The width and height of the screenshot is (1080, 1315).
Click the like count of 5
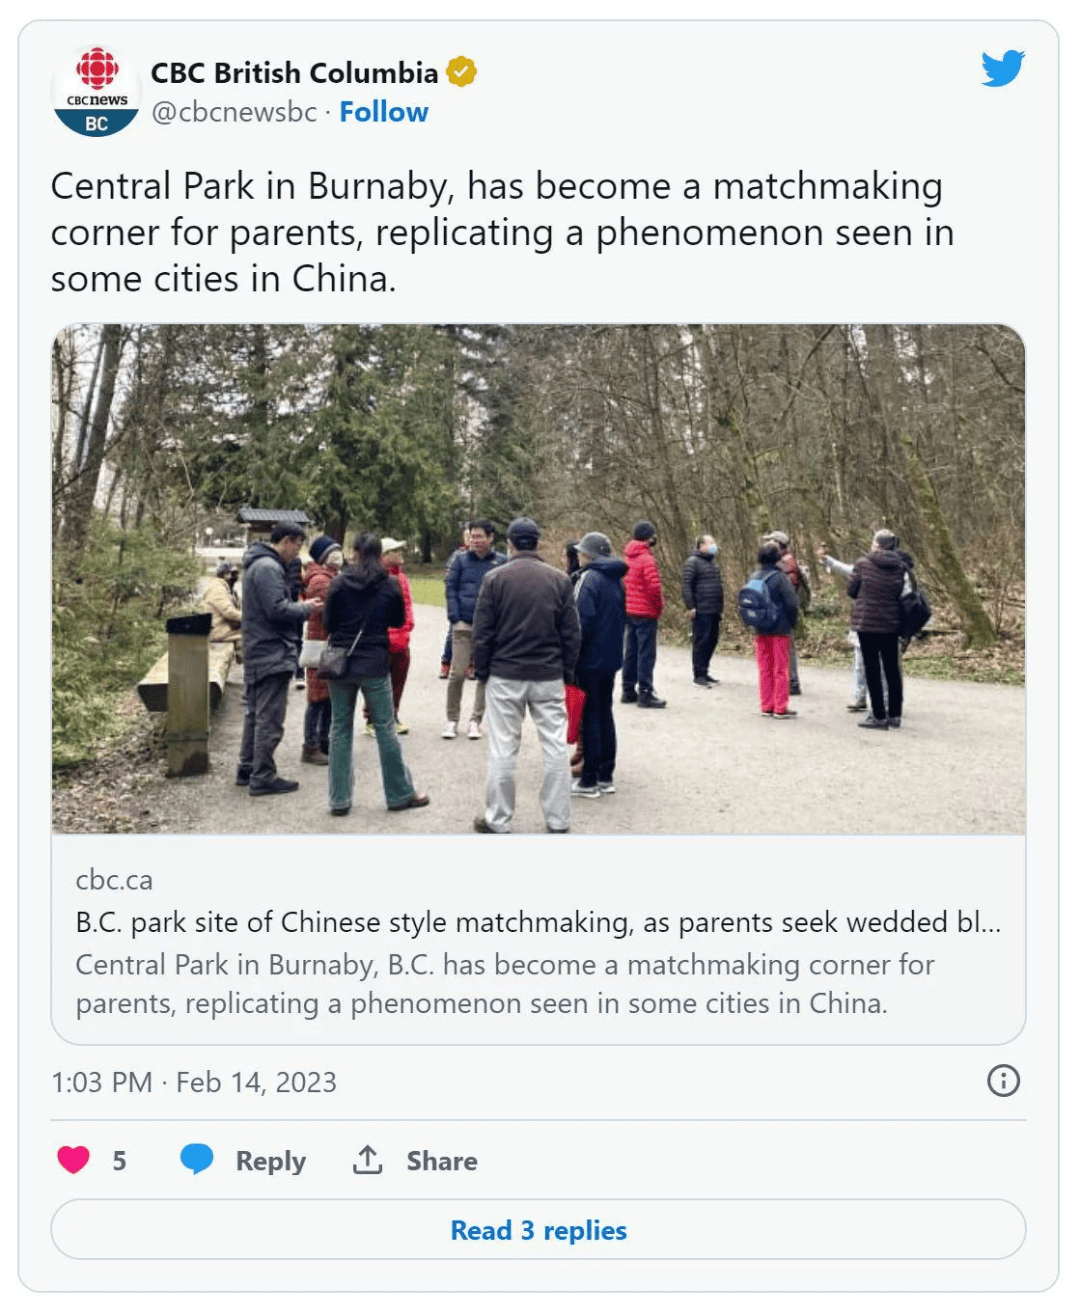coord(119,1161)
